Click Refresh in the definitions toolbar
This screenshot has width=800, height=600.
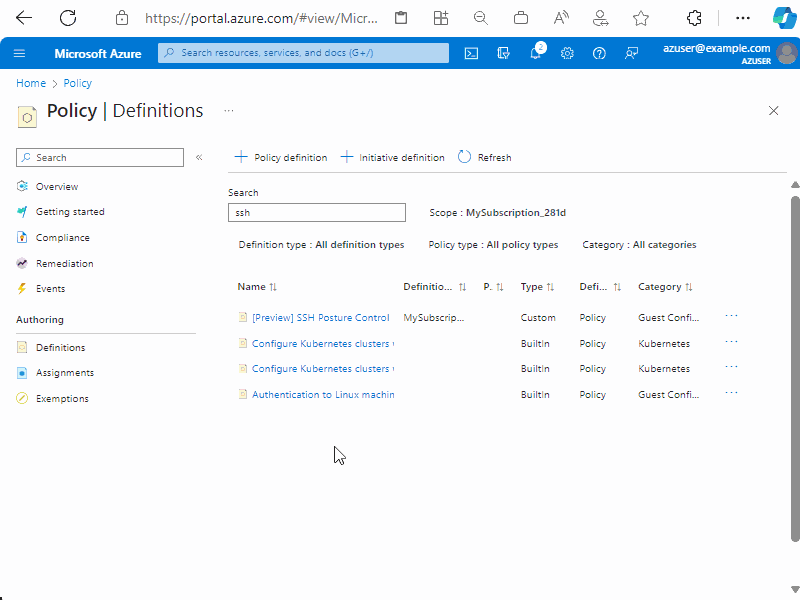coord(484,157)
